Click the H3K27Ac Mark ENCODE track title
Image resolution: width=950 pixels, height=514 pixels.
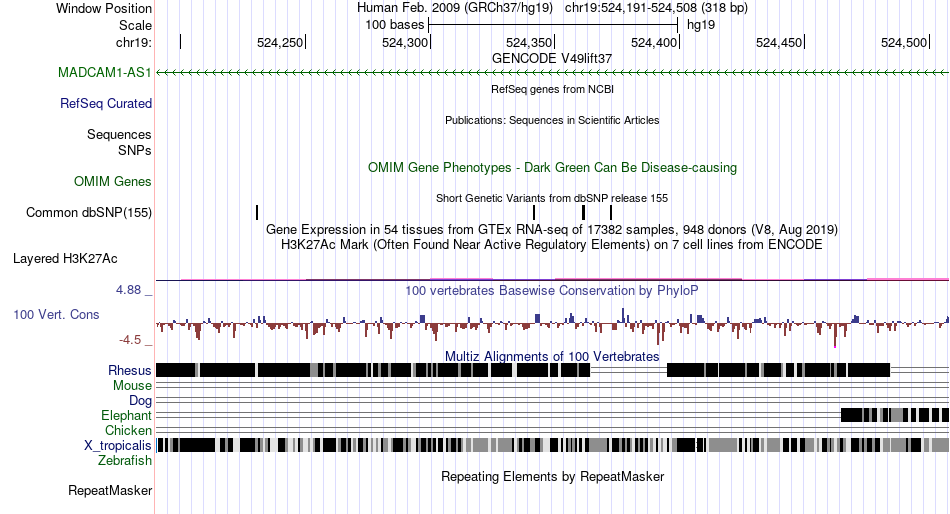point(552,245)
